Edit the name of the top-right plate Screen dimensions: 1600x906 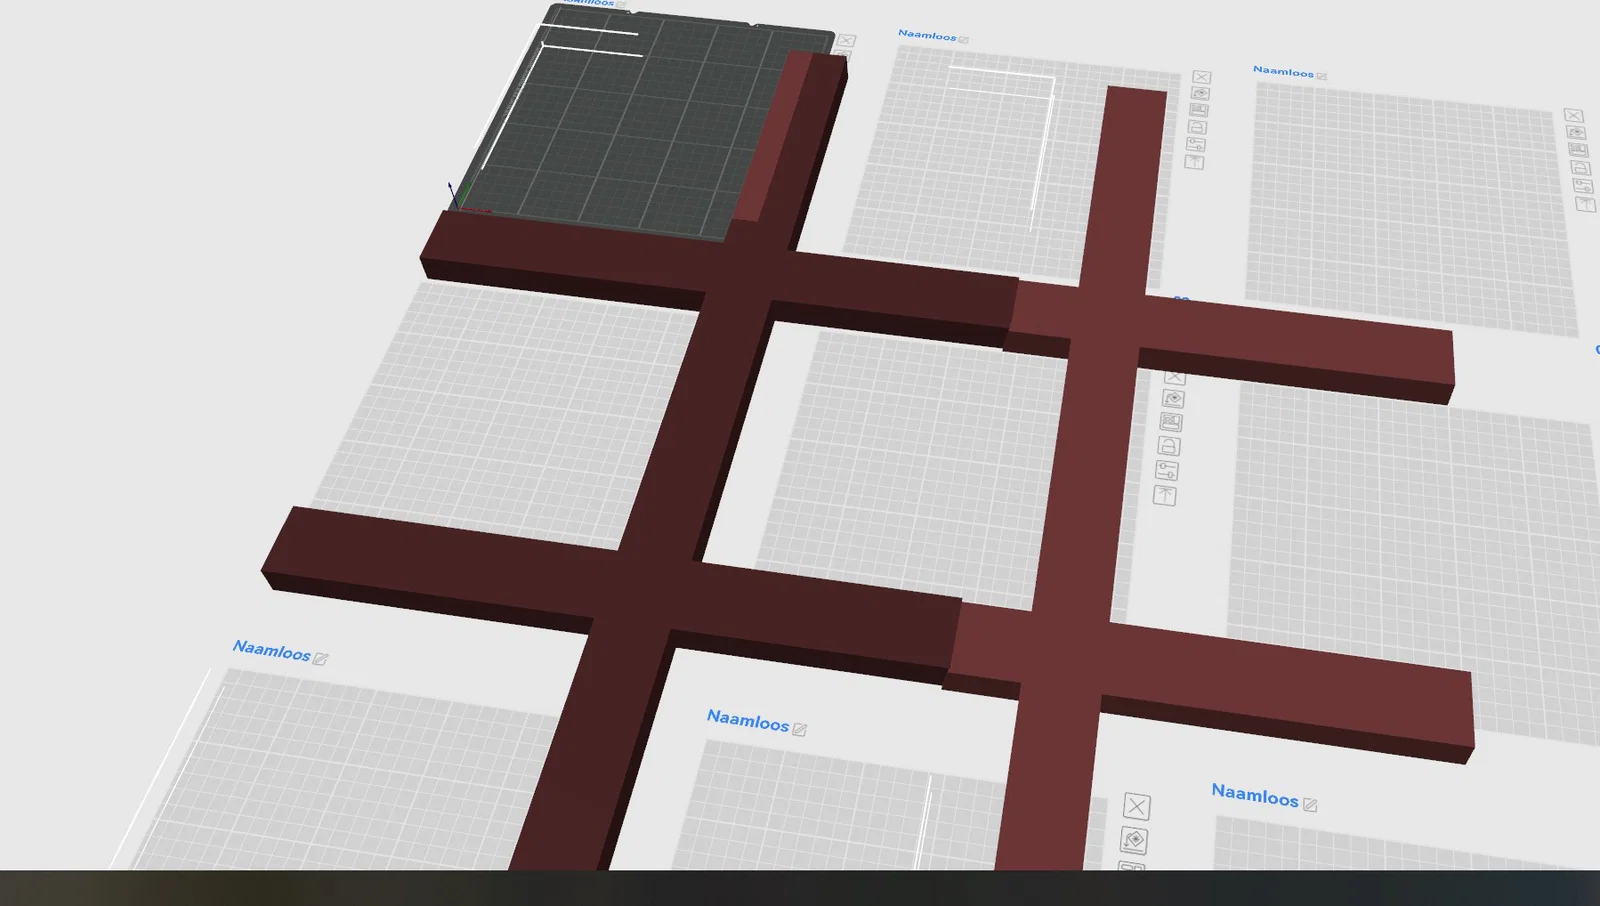click(1322, 76)
